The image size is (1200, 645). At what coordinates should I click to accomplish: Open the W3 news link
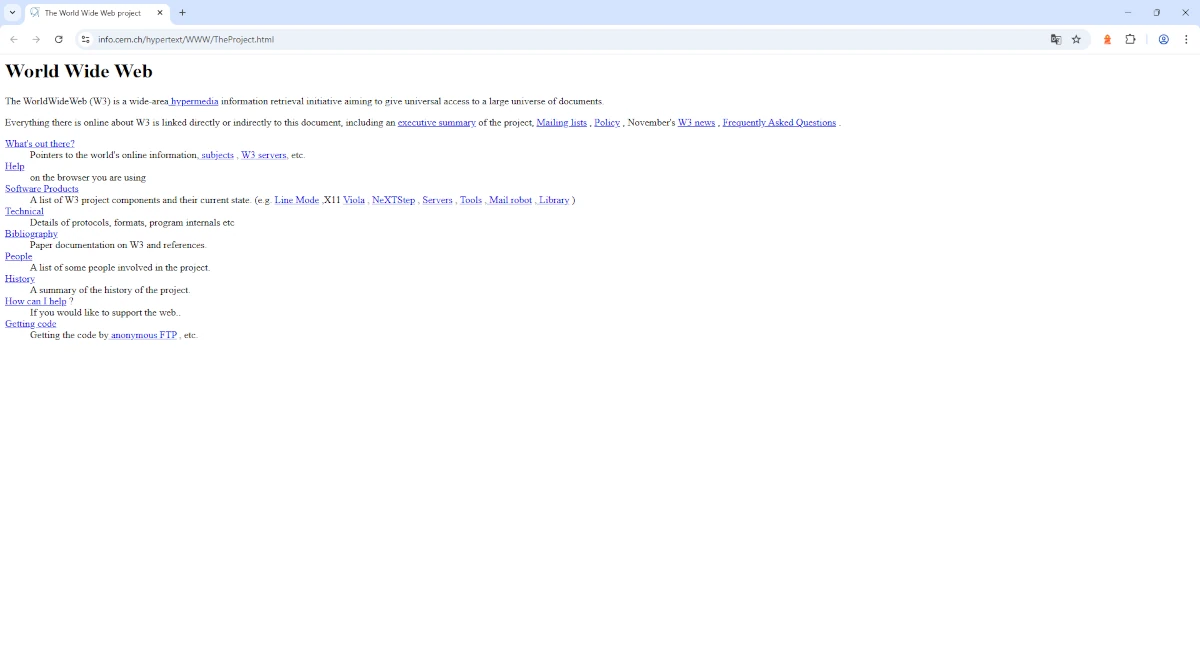click(x=696, y=122)
